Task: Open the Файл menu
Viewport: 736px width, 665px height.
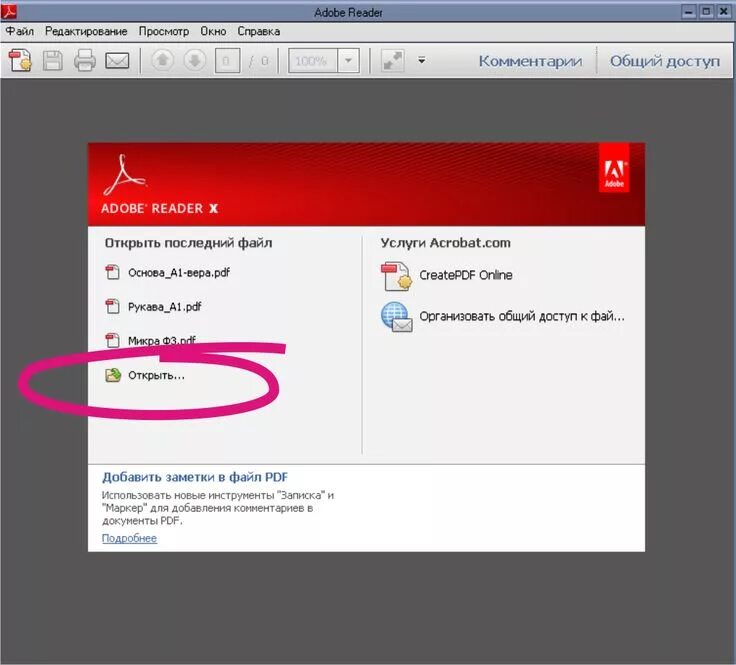Action: point(19,31)
